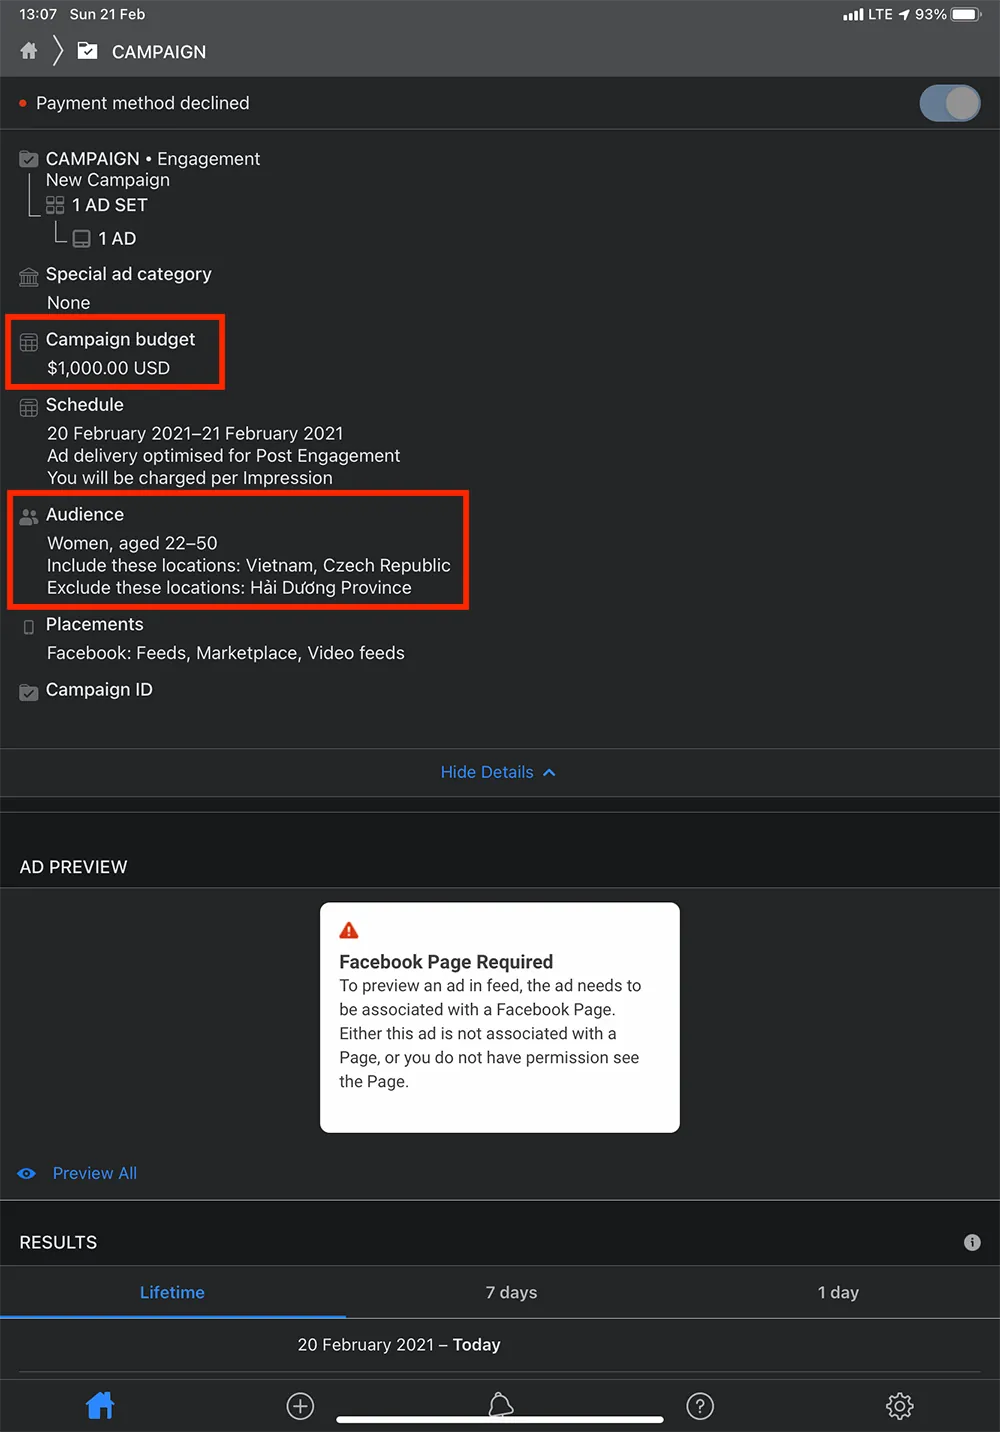Tap the Schedule calendar icon
The width and height of the screenshot is (1000, 1432).
pyautogui.click(x=29, y=407)
